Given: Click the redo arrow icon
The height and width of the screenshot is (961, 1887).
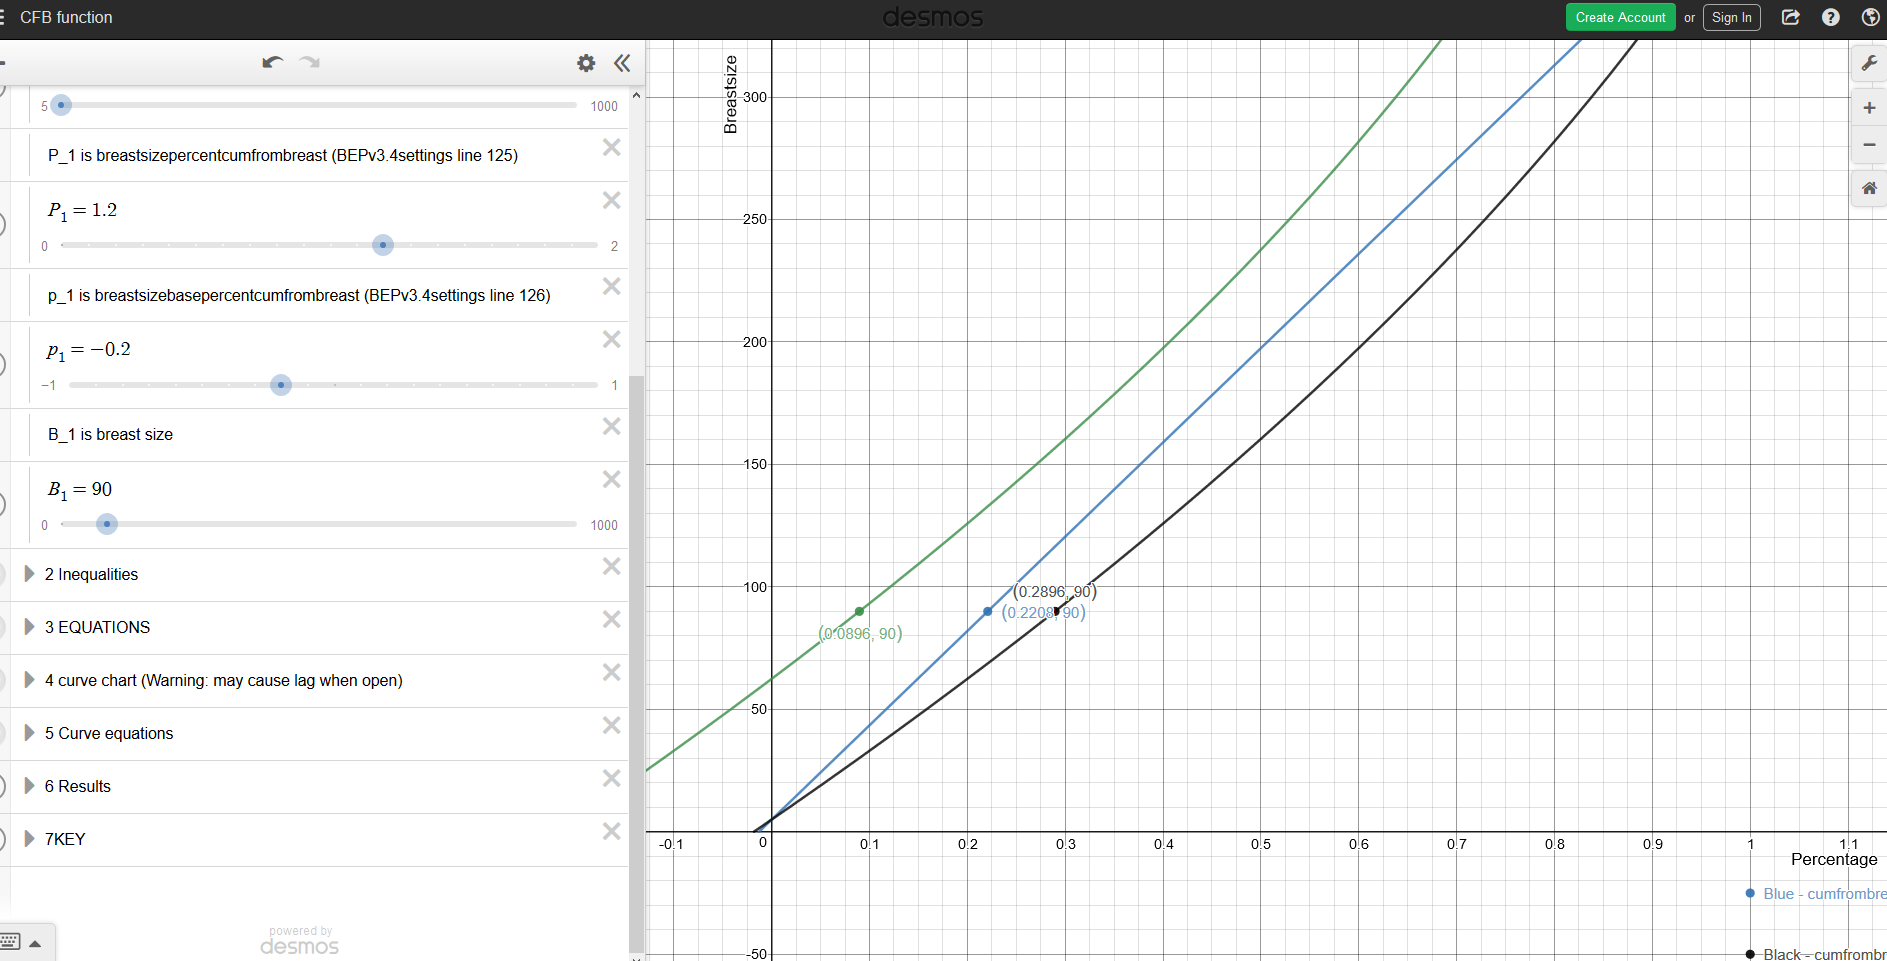Looking at the screenshot, I should [310, 63].
